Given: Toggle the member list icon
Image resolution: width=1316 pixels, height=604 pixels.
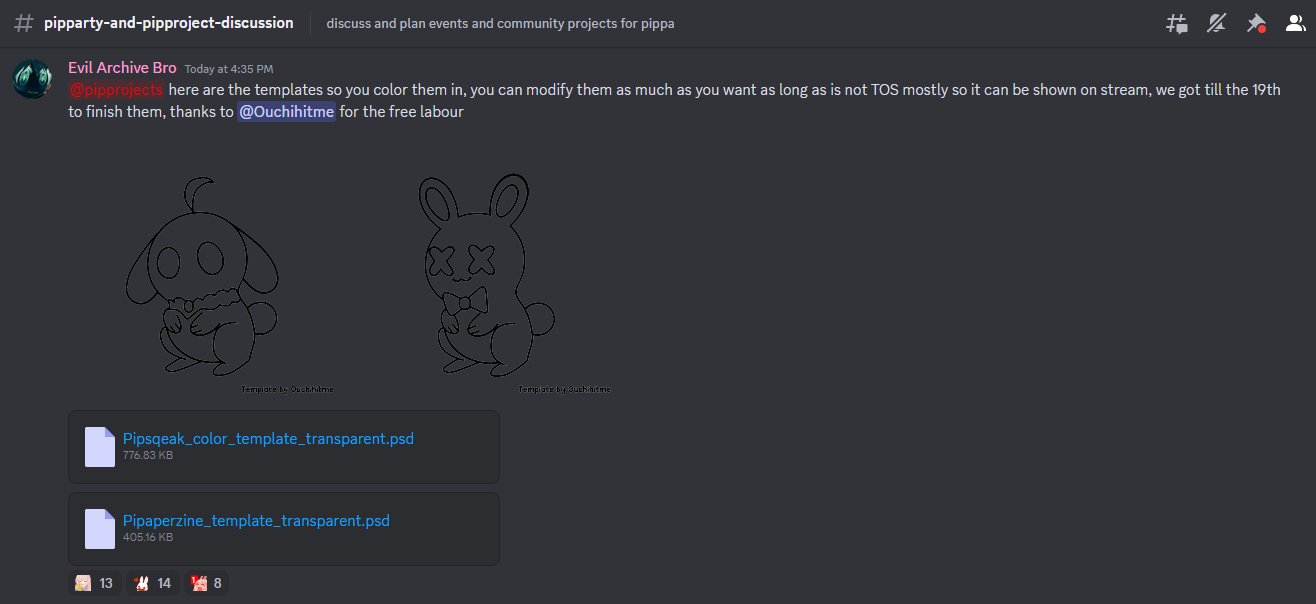Looking at the screenshot, I should pos(1295,23).
